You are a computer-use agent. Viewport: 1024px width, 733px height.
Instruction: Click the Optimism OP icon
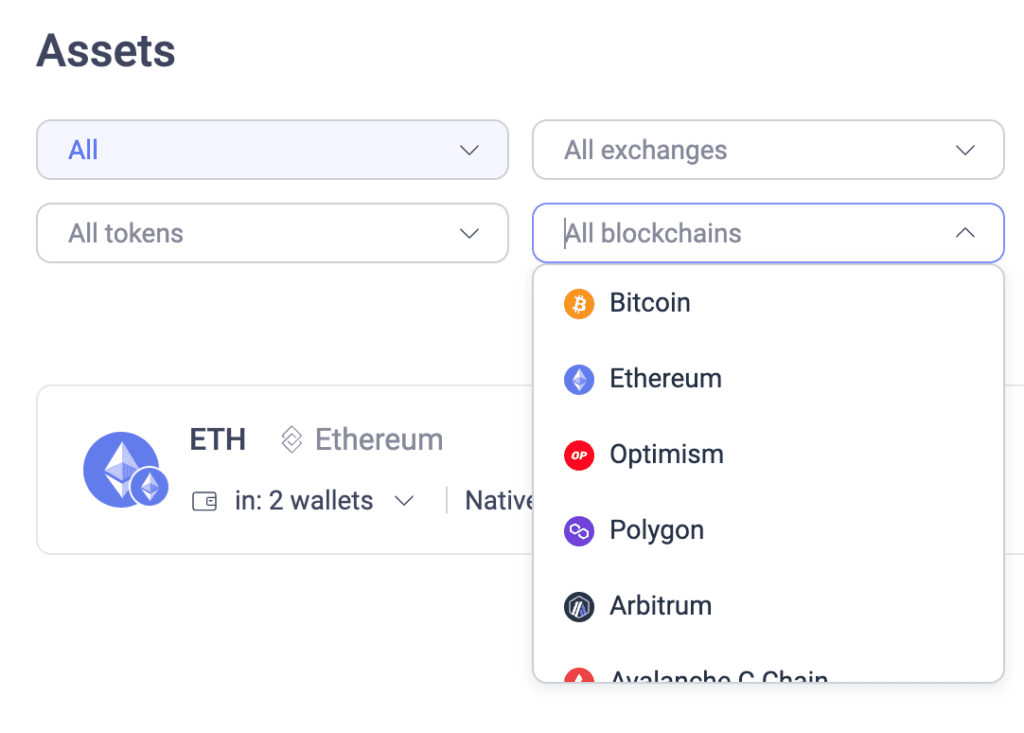click(578, 455)
